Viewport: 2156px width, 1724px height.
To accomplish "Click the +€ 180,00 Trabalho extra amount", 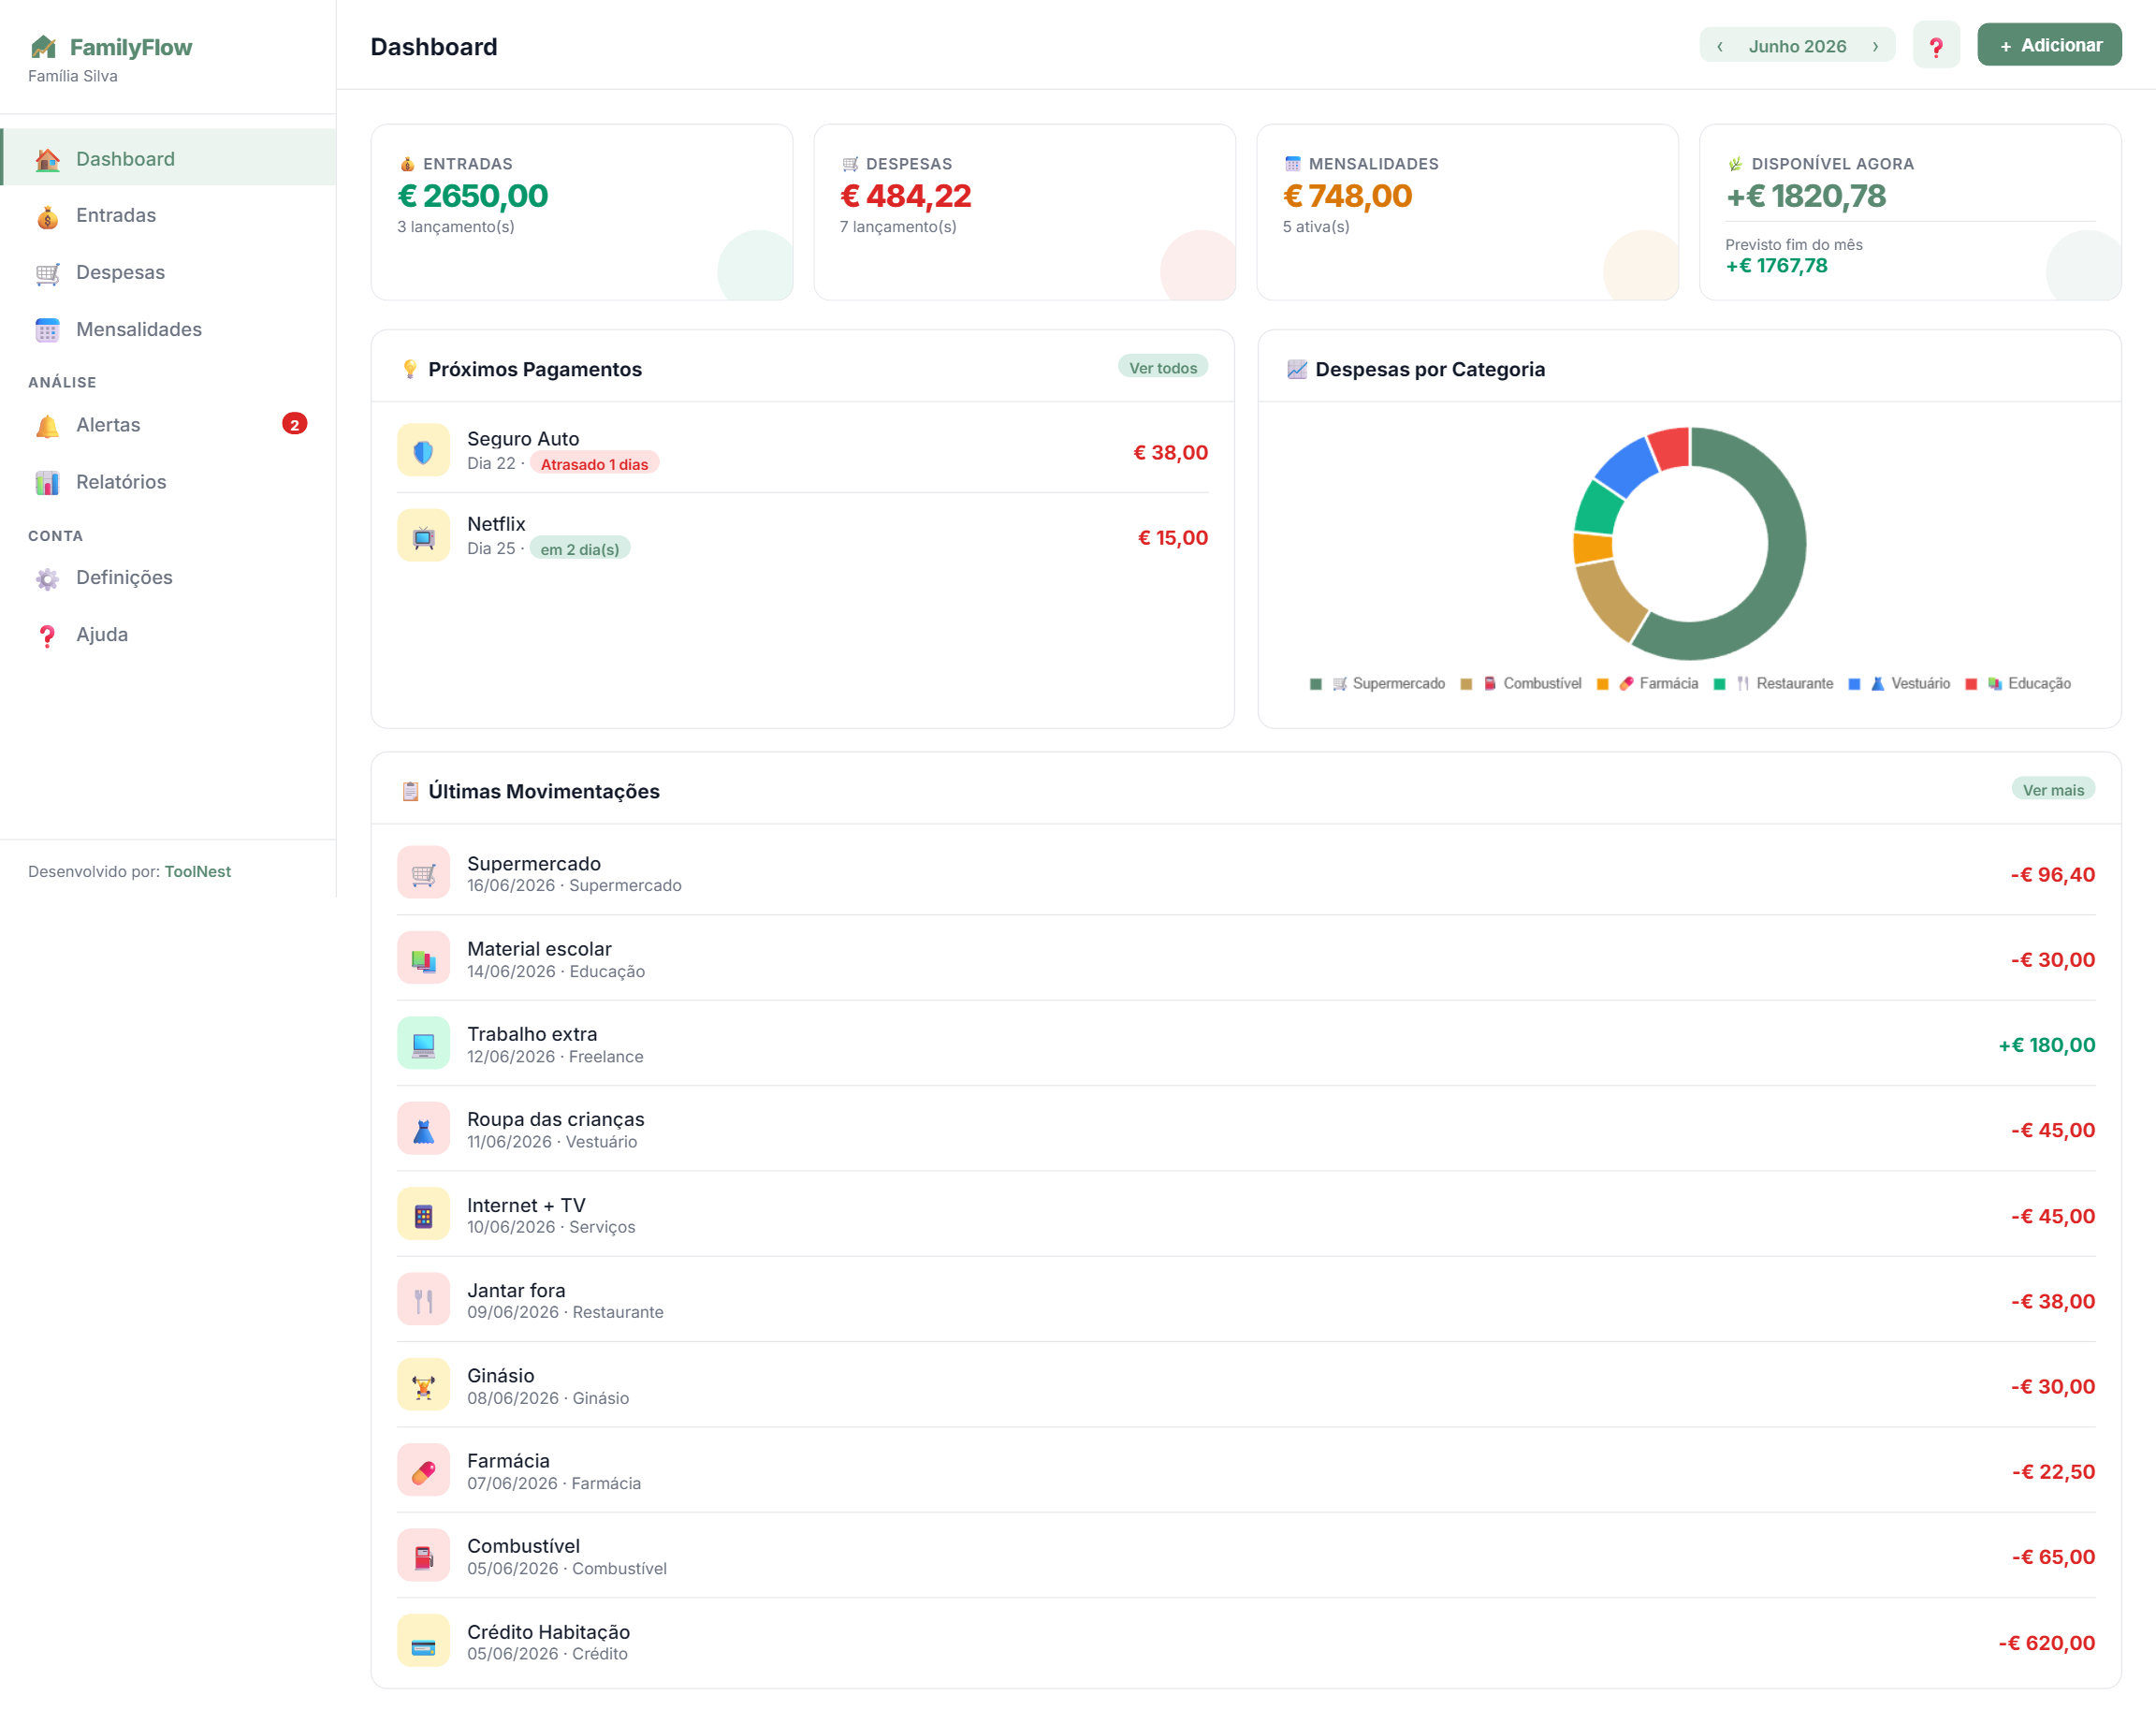I will click(2046, 1045).
